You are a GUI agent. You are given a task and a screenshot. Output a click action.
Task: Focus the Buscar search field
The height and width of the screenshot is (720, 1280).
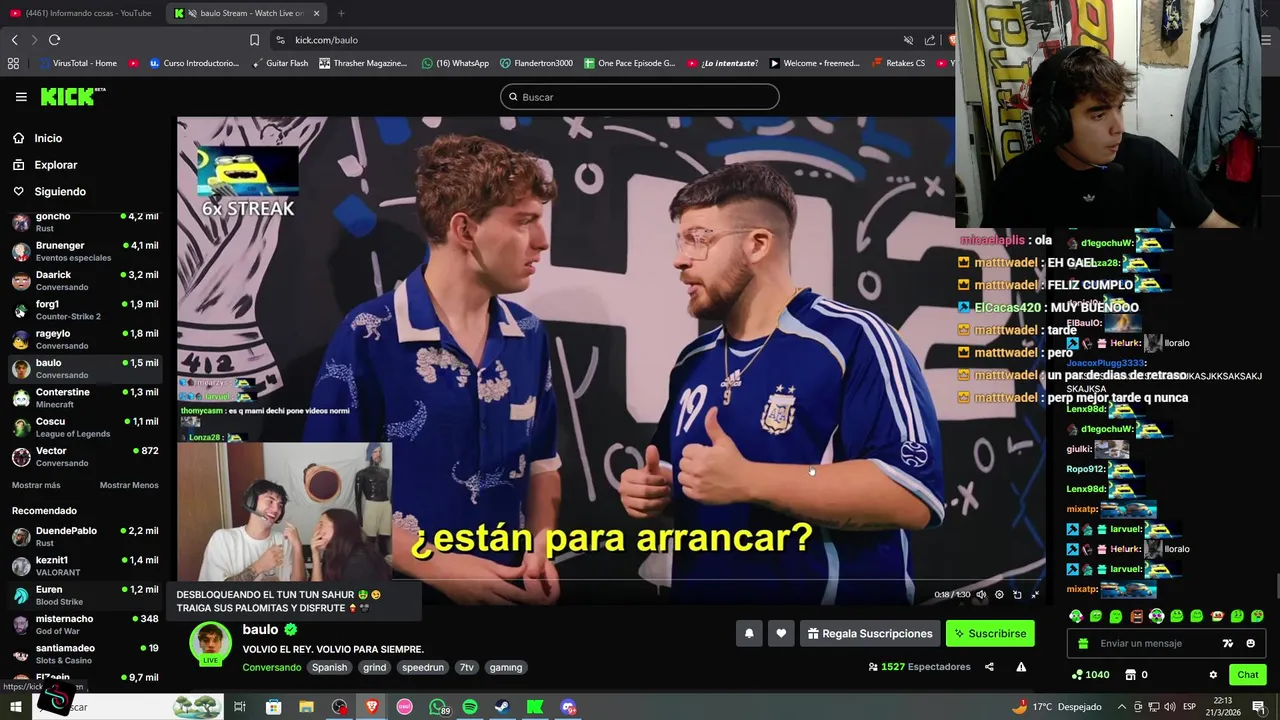640,97
